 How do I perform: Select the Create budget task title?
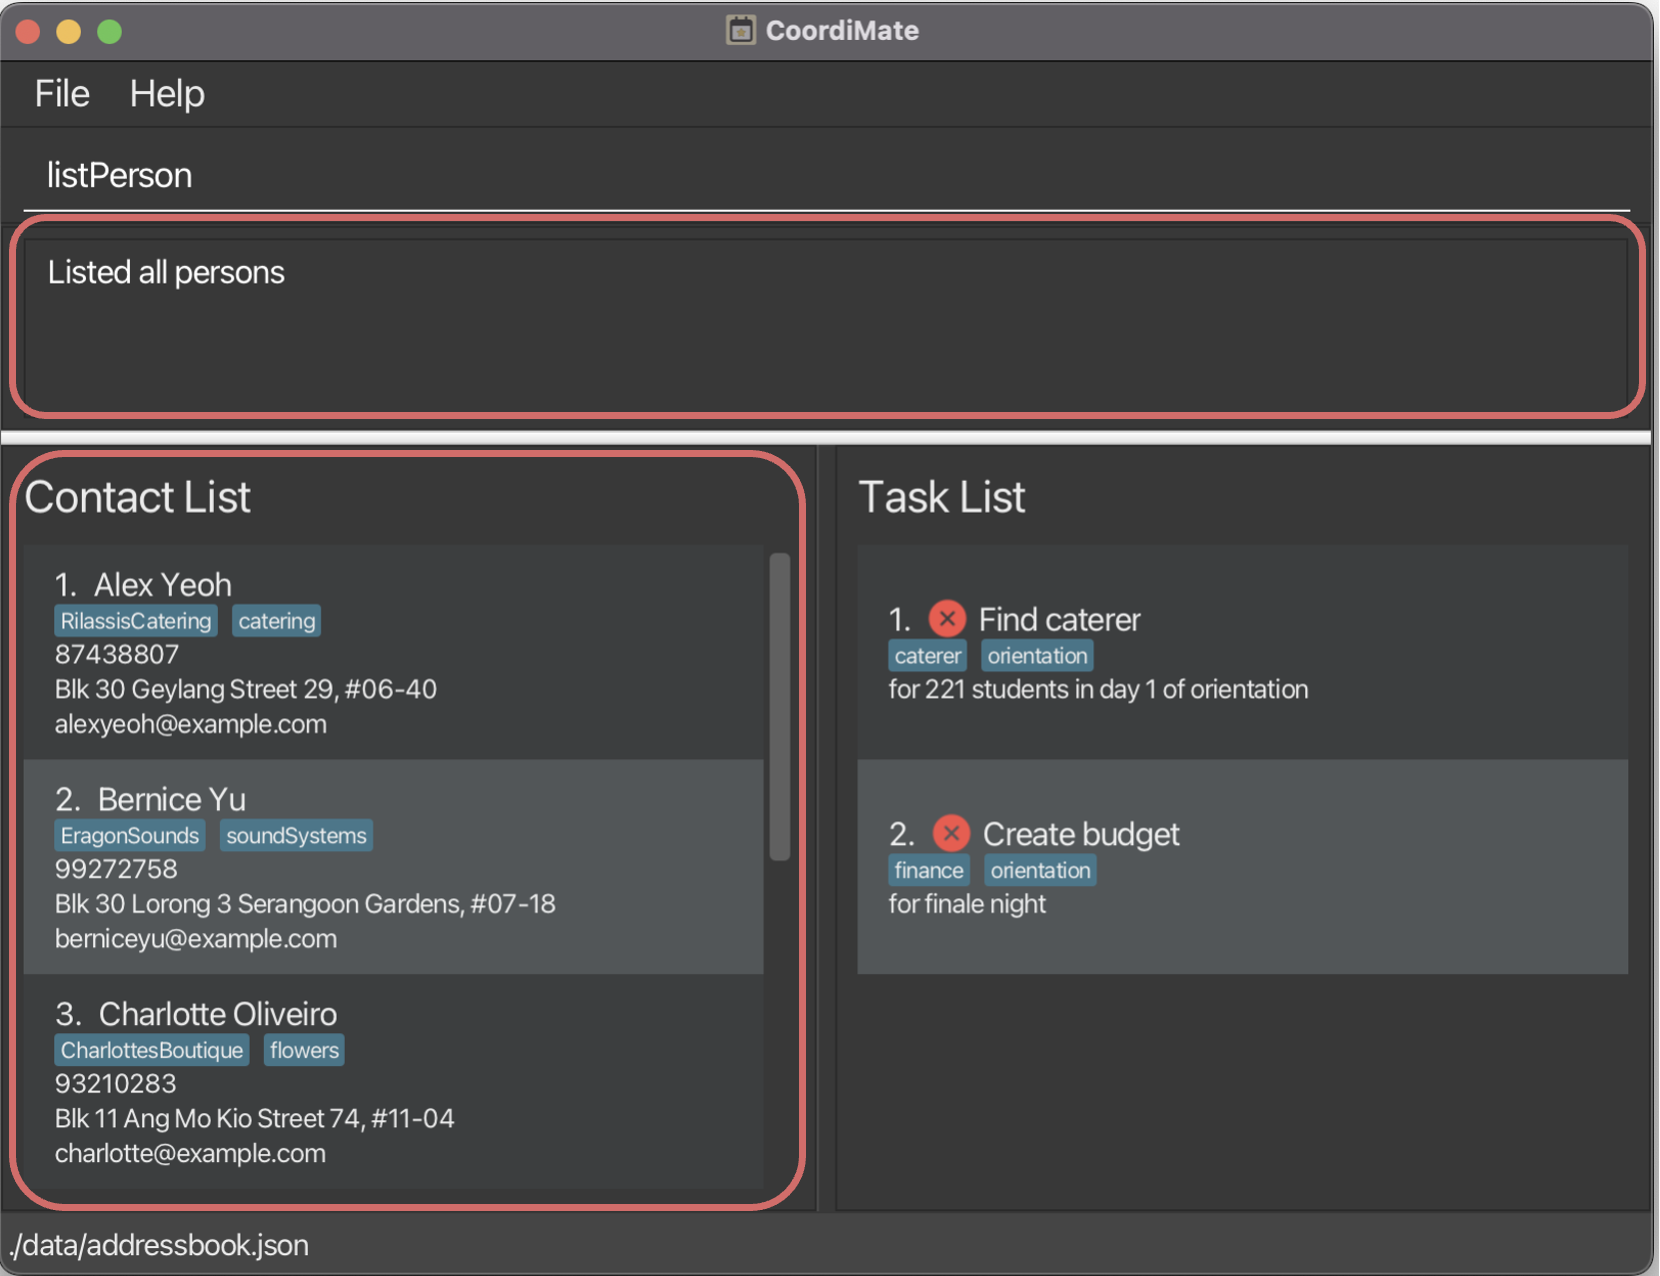pos(1081,834)
